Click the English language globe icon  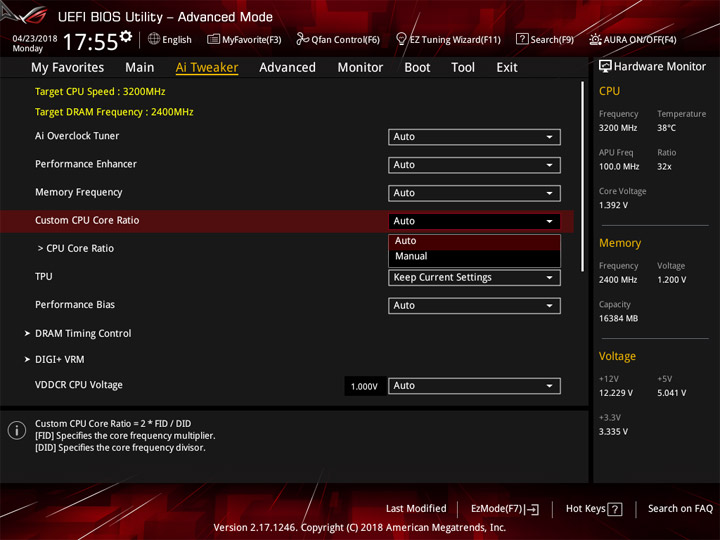tap(154, 39)
